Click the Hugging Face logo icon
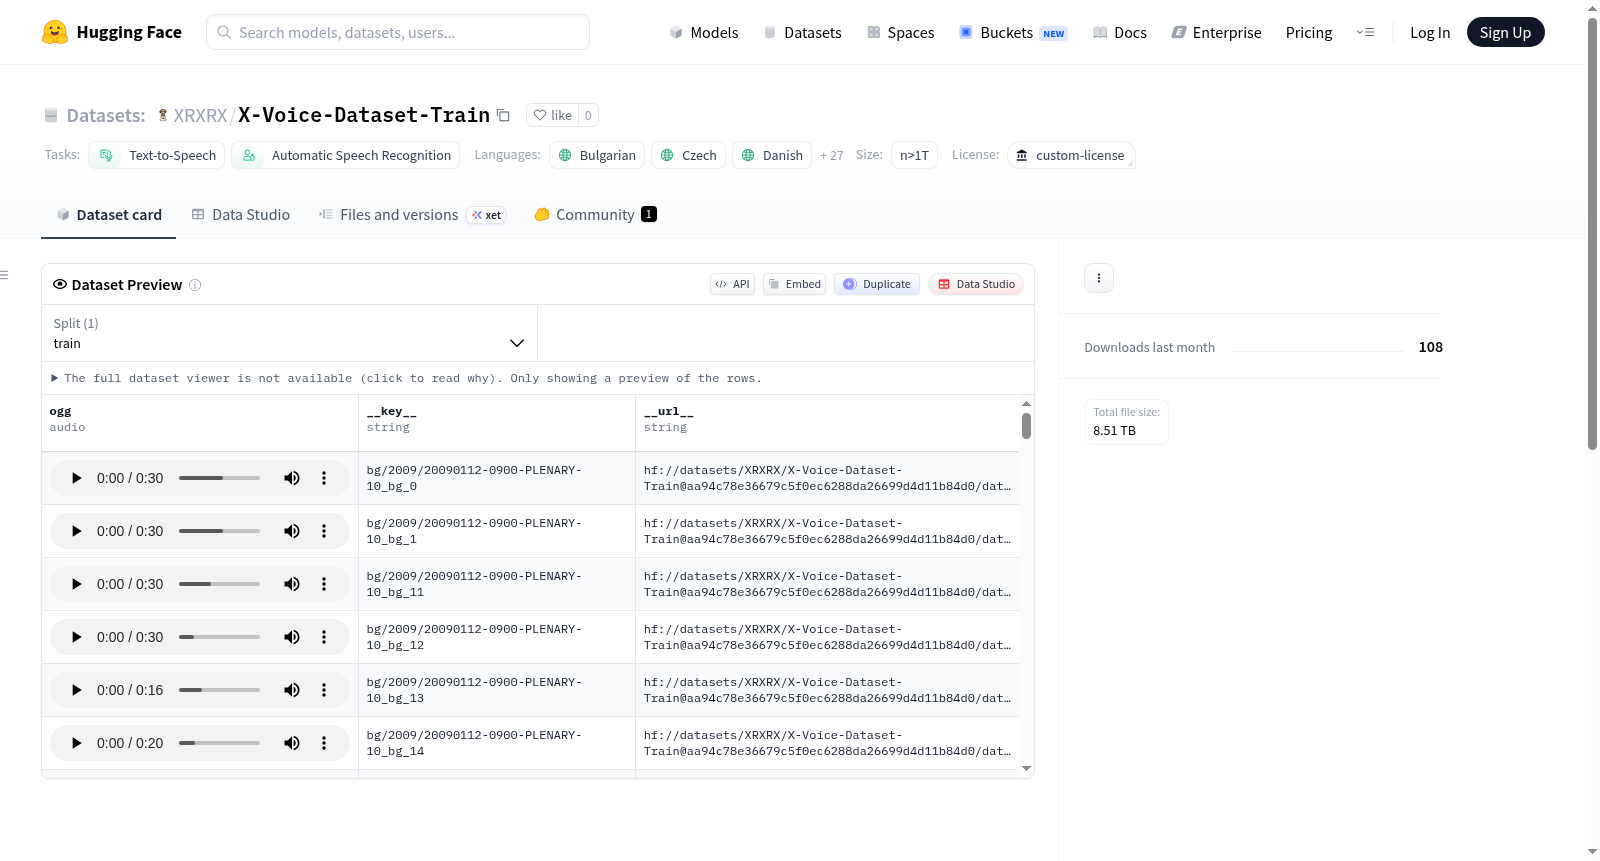Viewport: 1600px width, 861px height. point(55,32)
